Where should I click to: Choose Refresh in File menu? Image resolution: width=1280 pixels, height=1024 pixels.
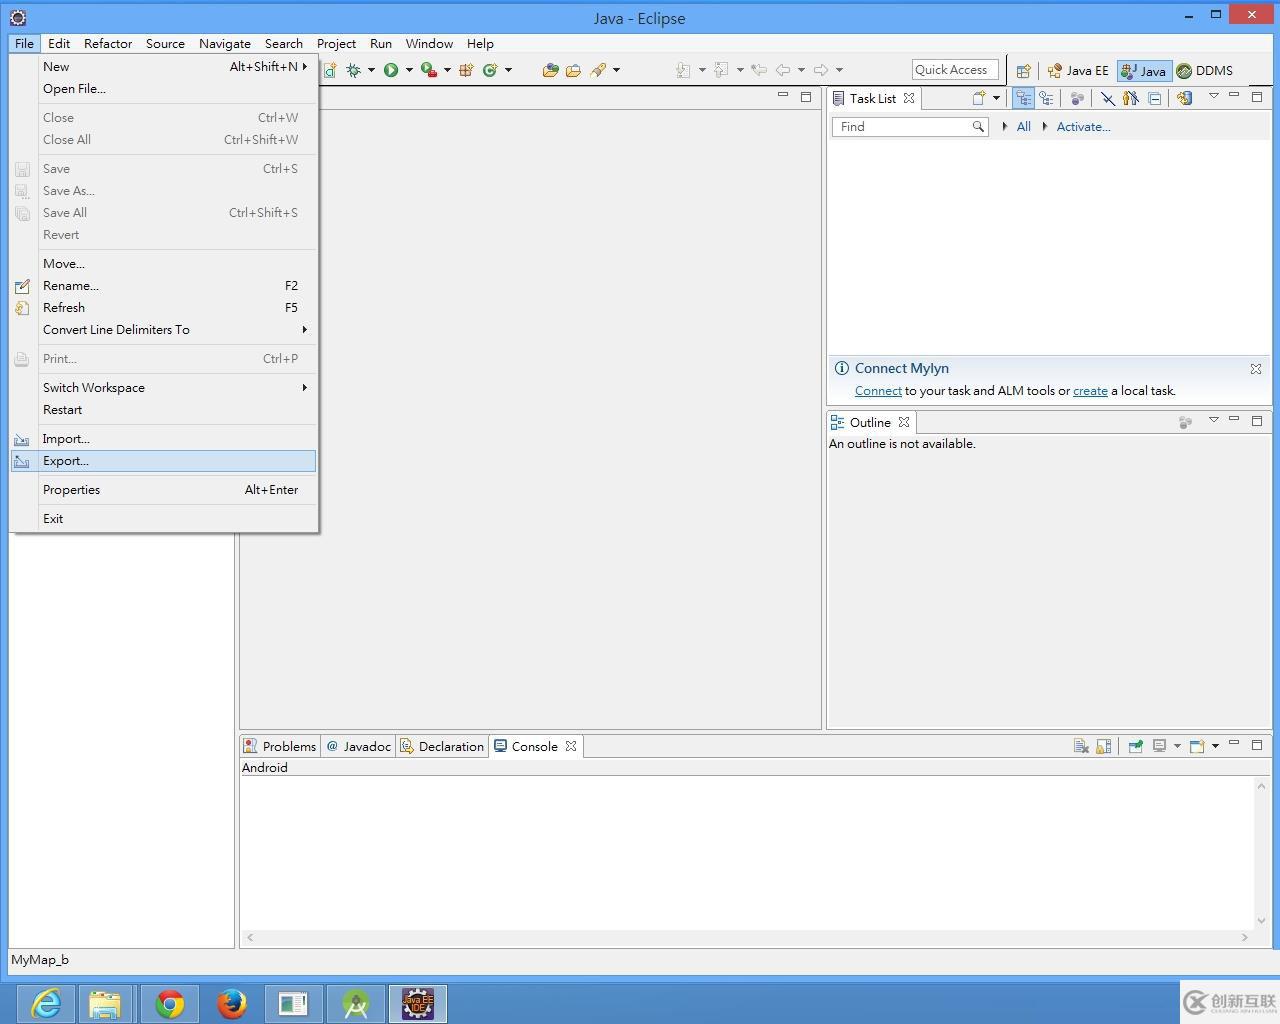pyautogui.click(x=163, y=308)
